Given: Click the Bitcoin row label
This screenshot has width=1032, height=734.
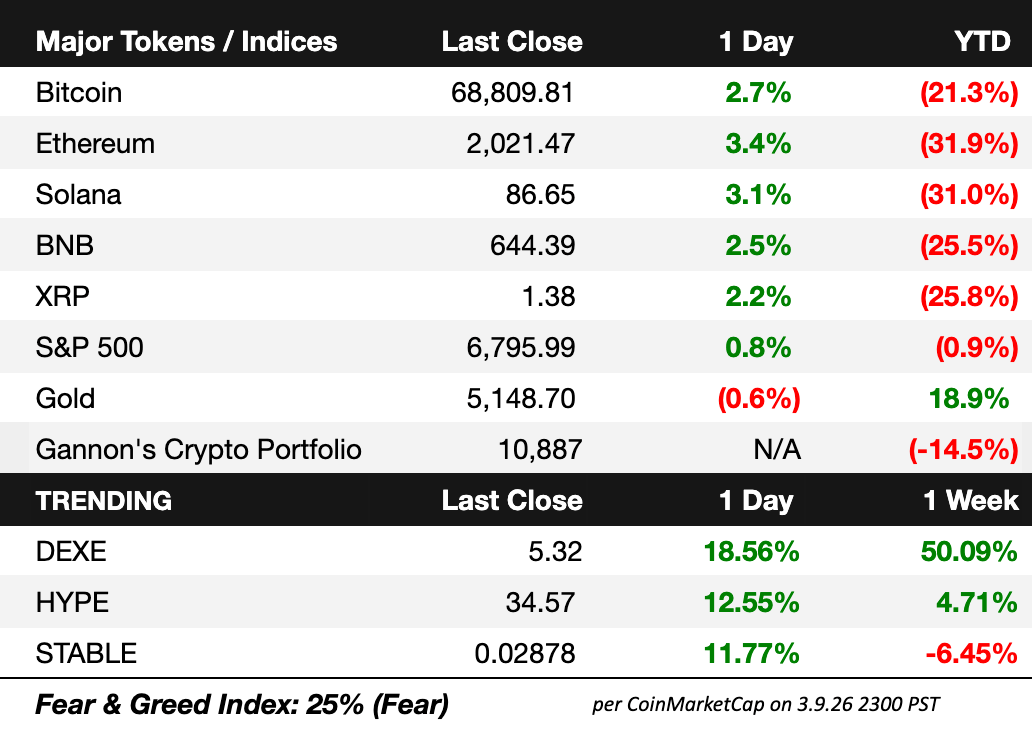Looking at the screenshot, I should click(79, 93).
